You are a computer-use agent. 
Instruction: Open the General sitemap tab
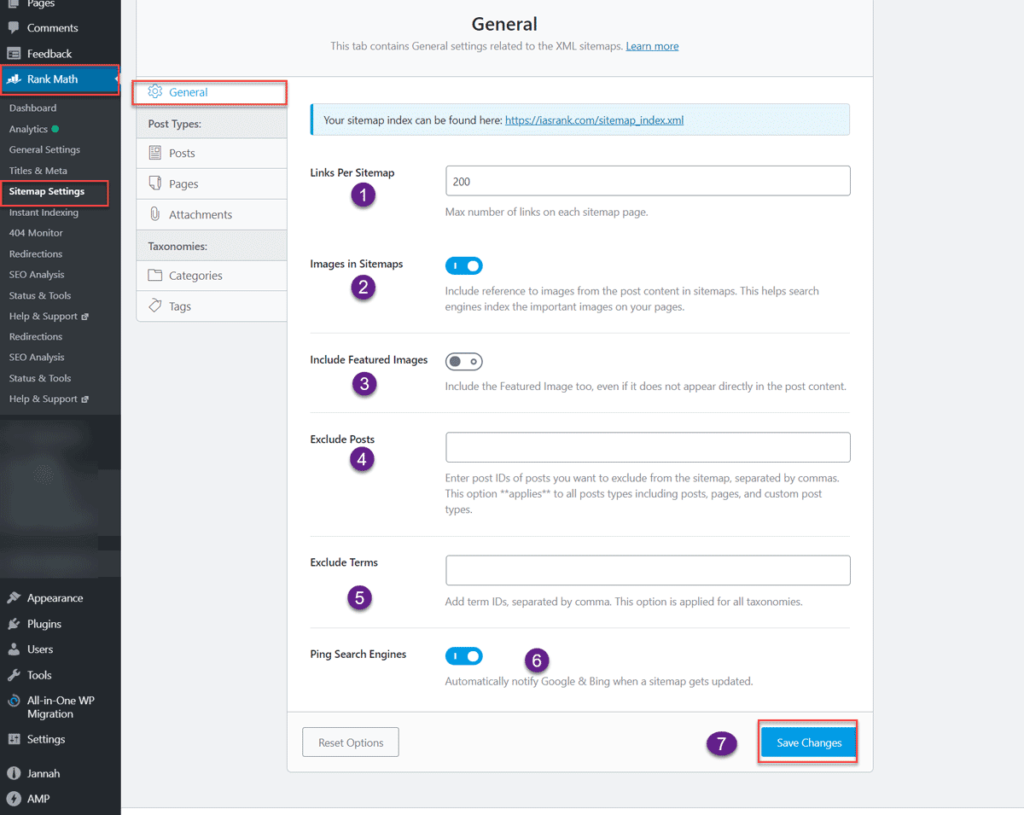point(210,92)
